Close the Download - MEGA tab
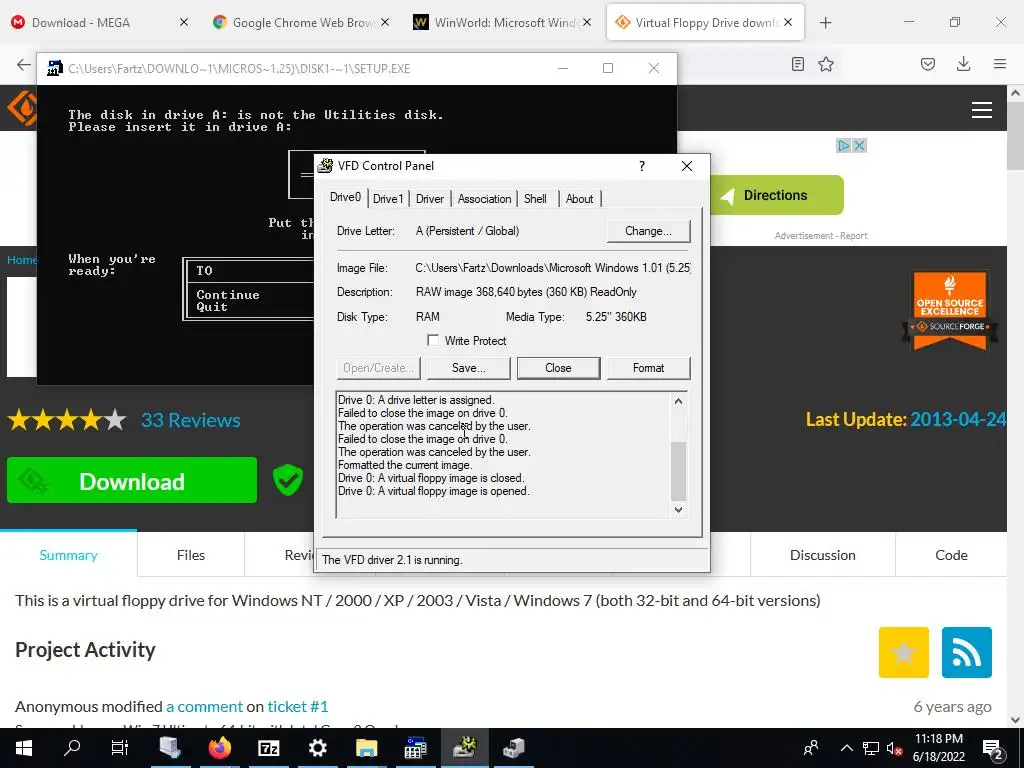The width and height of the screenshot is (1024, 768). click(184, 23)
